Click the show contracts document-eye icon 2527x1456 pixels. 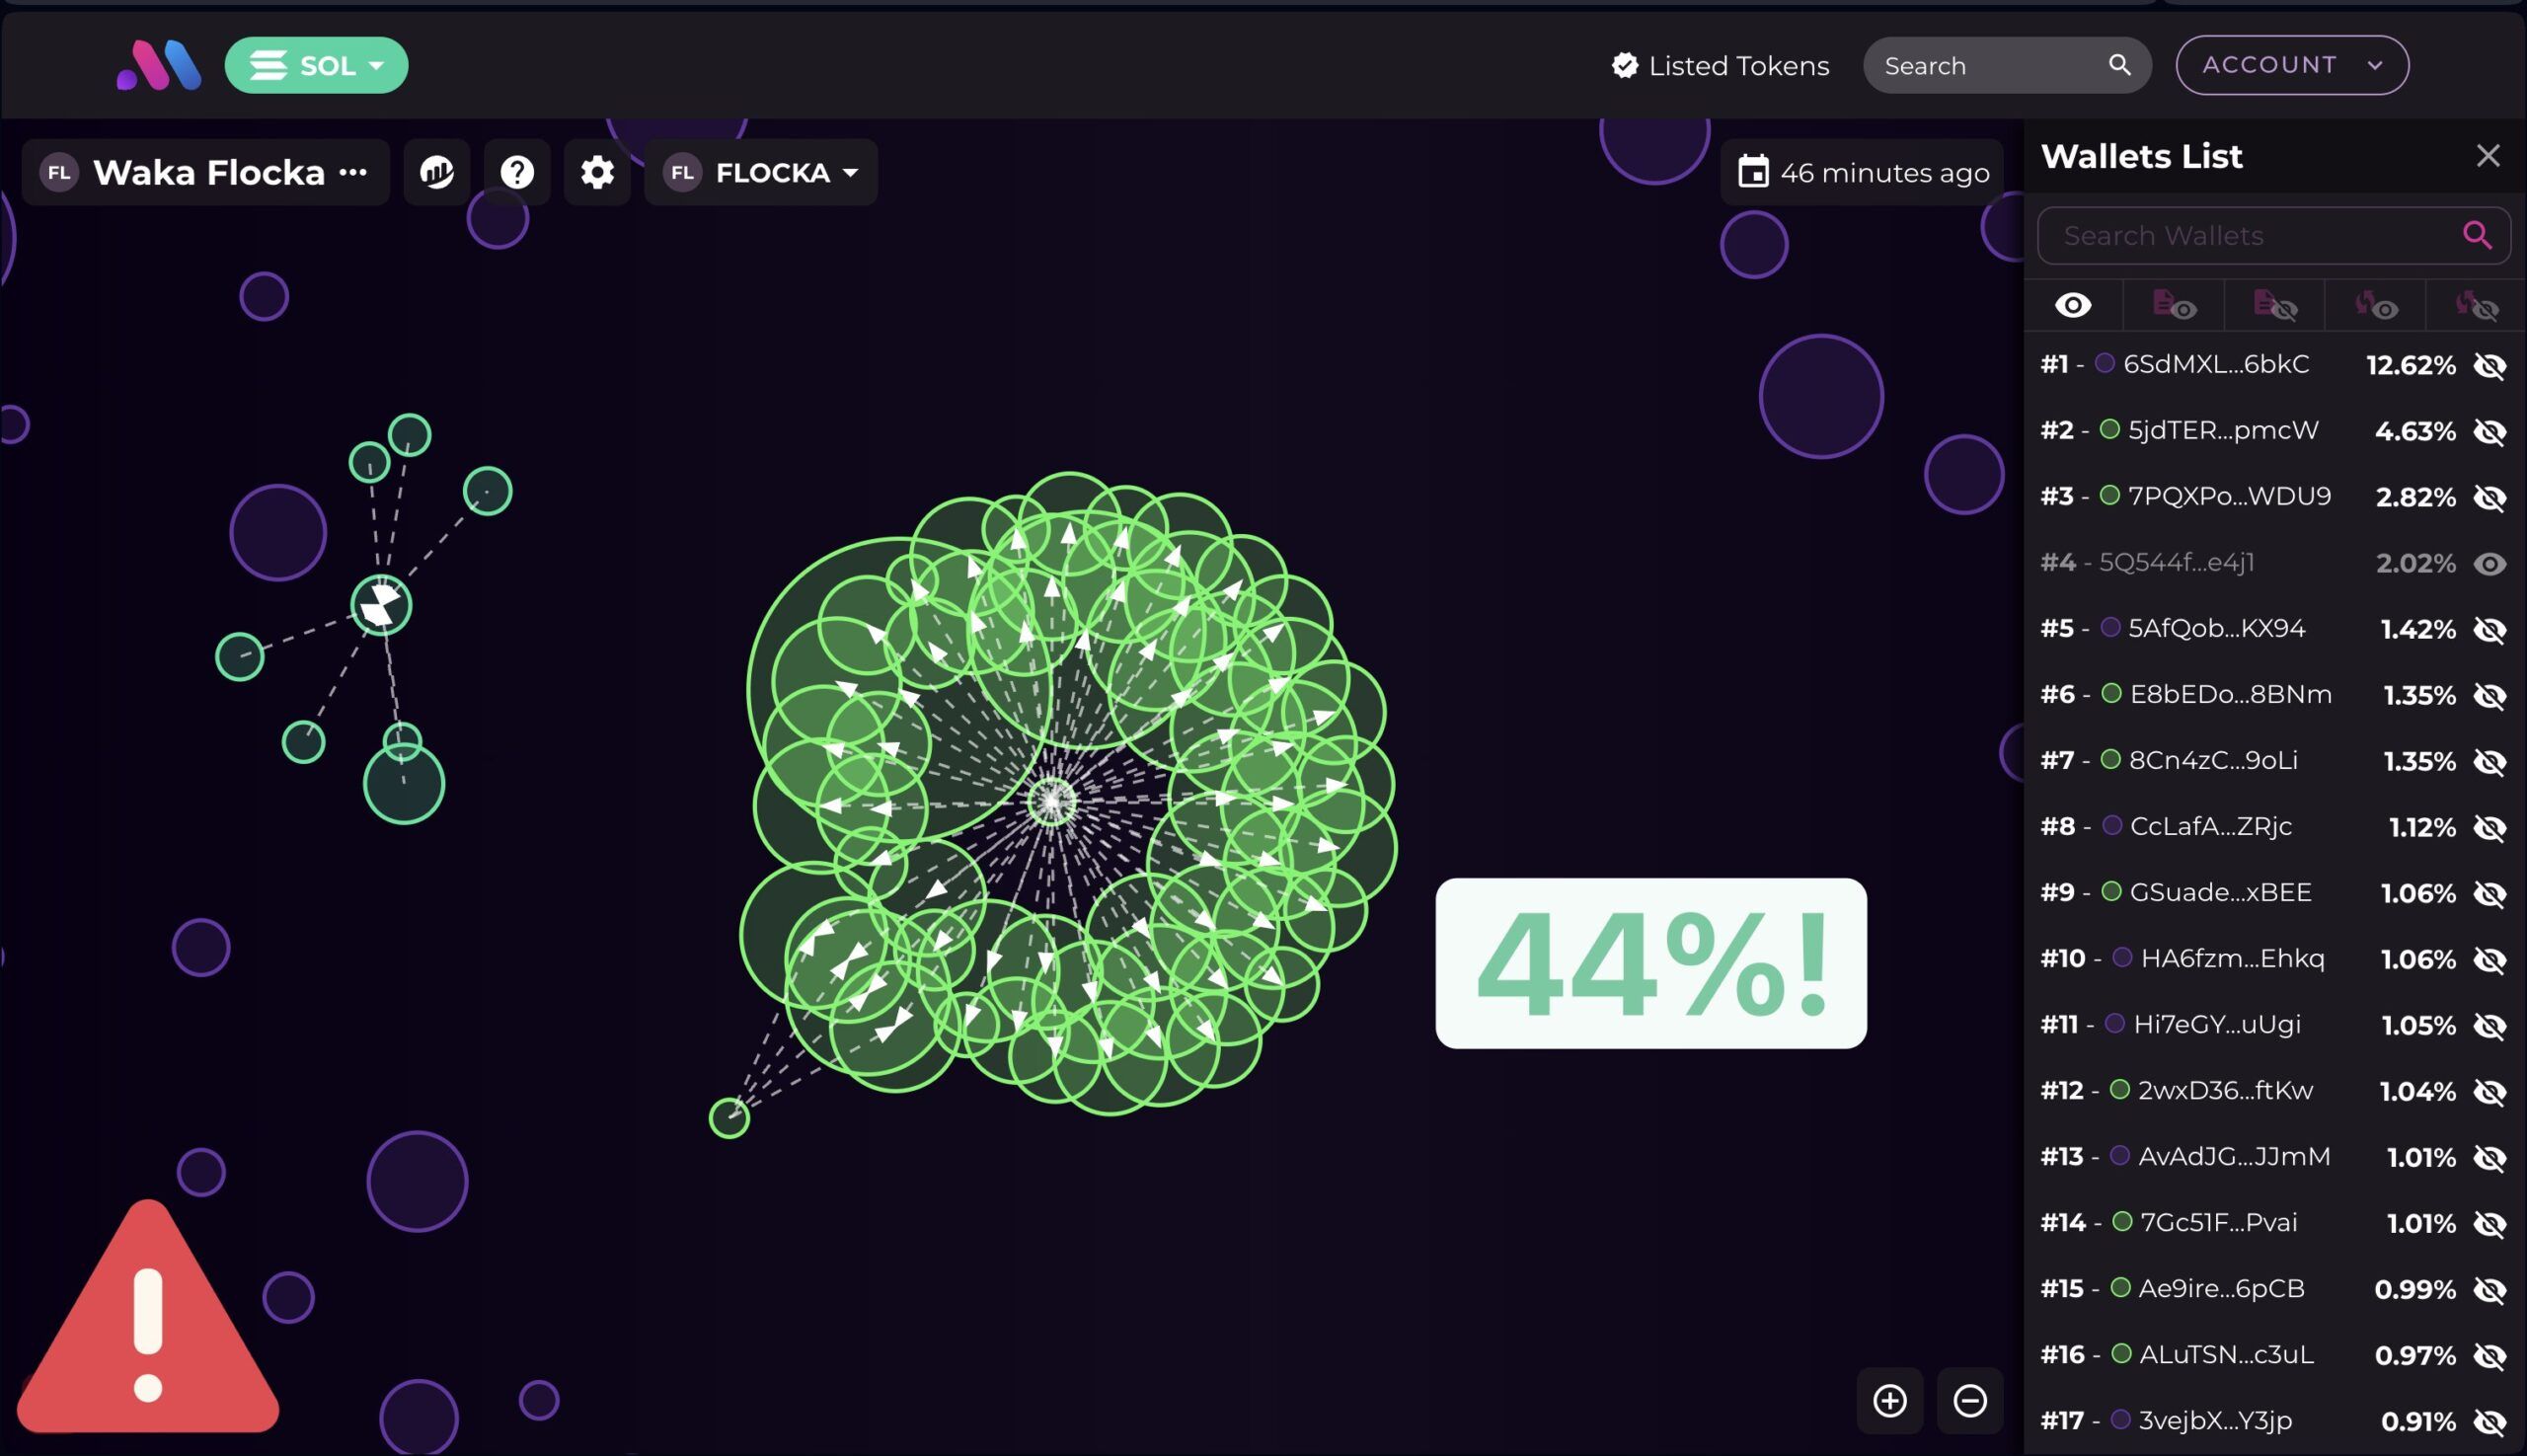coord(2174,305)
